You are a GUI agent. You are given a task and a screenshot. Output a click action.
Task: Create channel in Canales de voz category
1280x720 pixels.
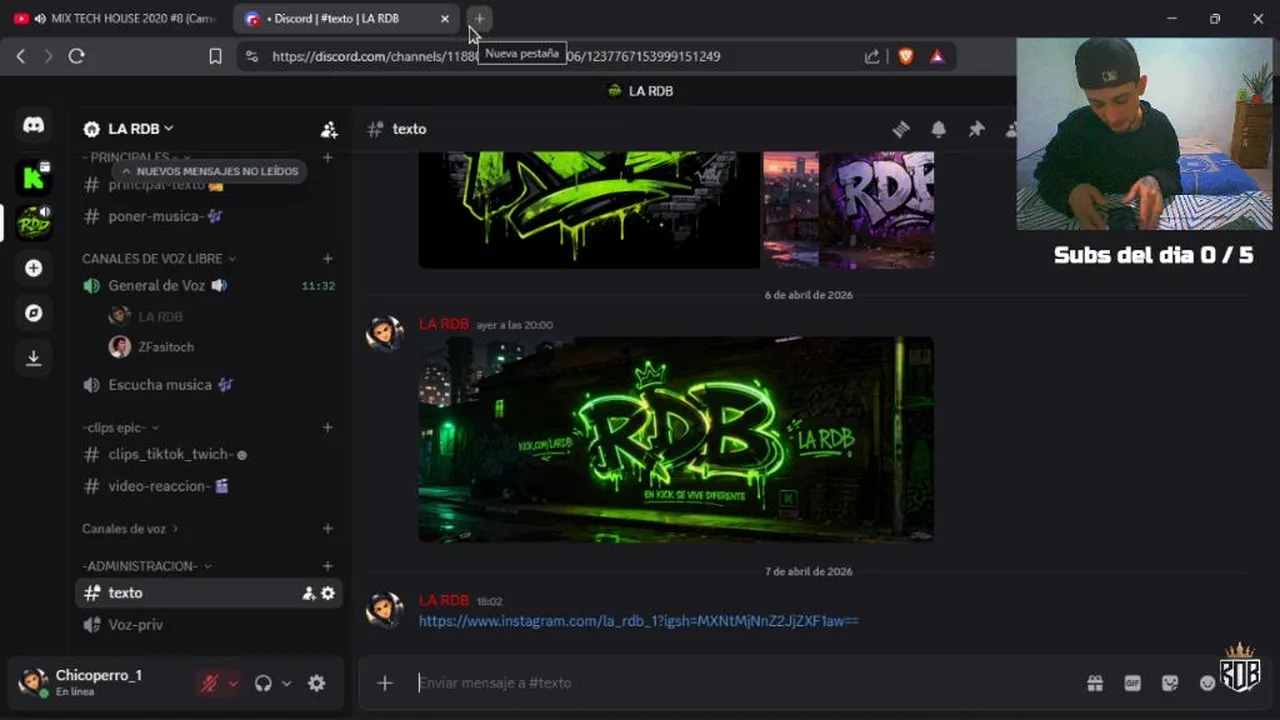pos(327,528)
